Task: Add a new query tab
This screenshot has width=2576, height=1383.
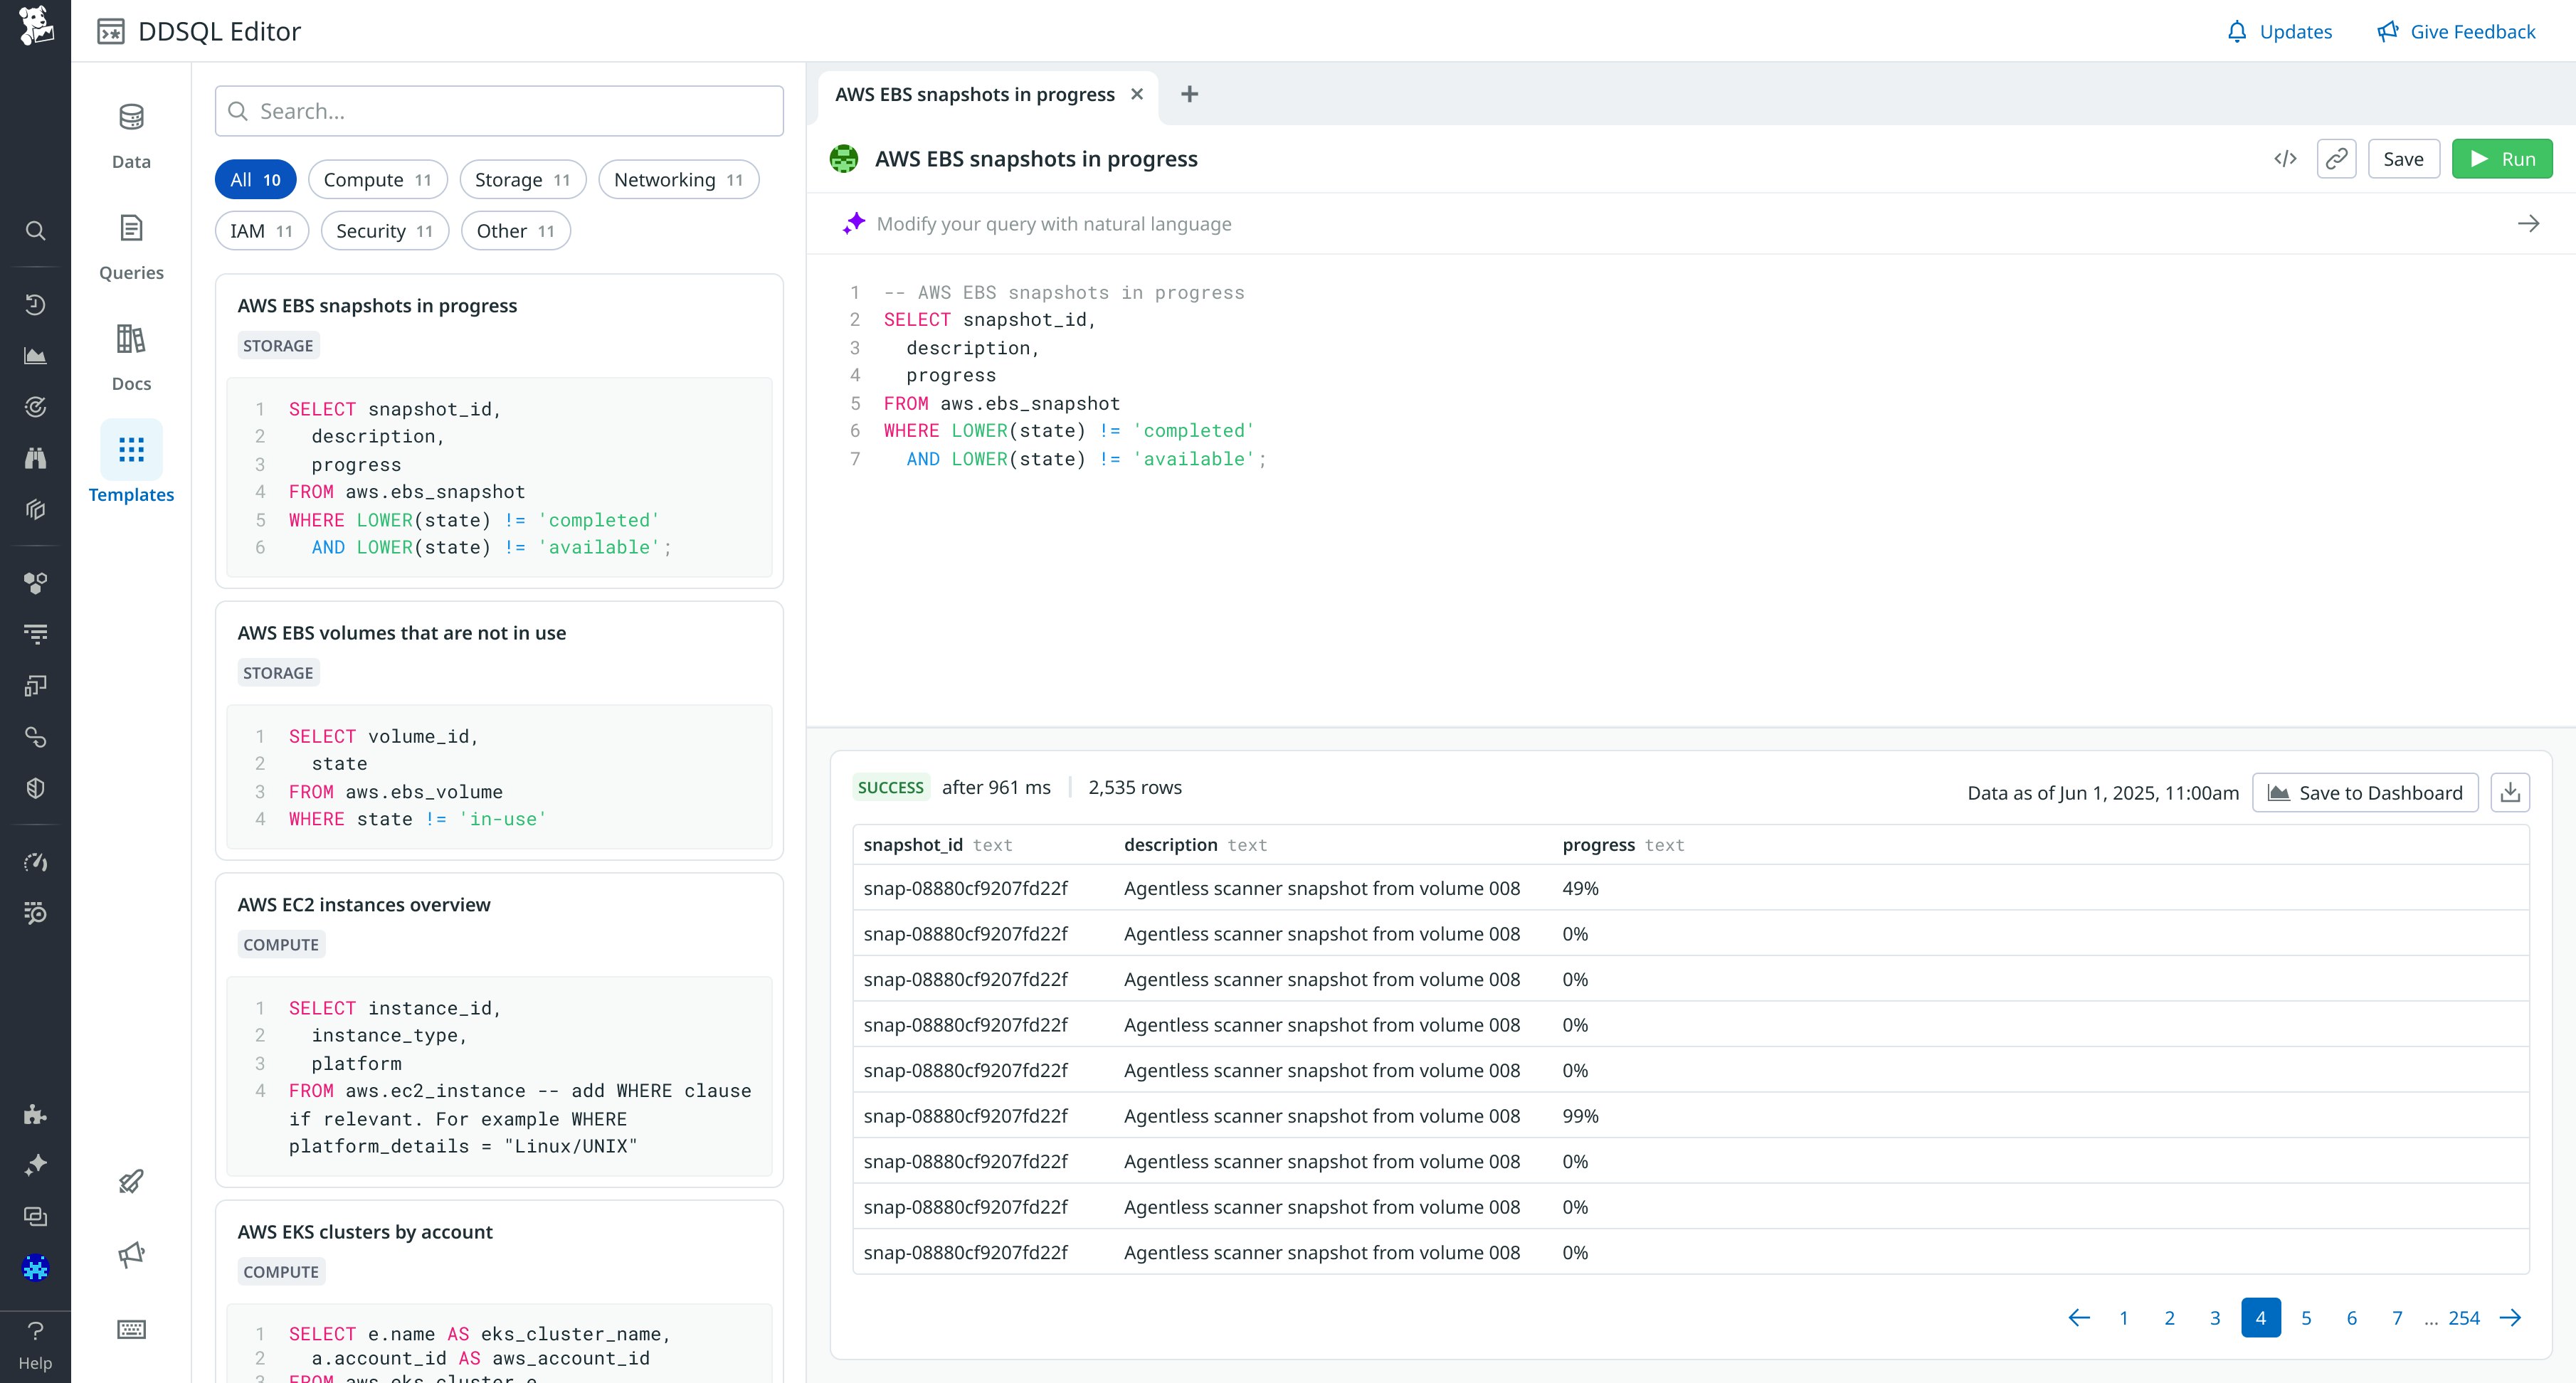Action: (x=1189, y=94)
